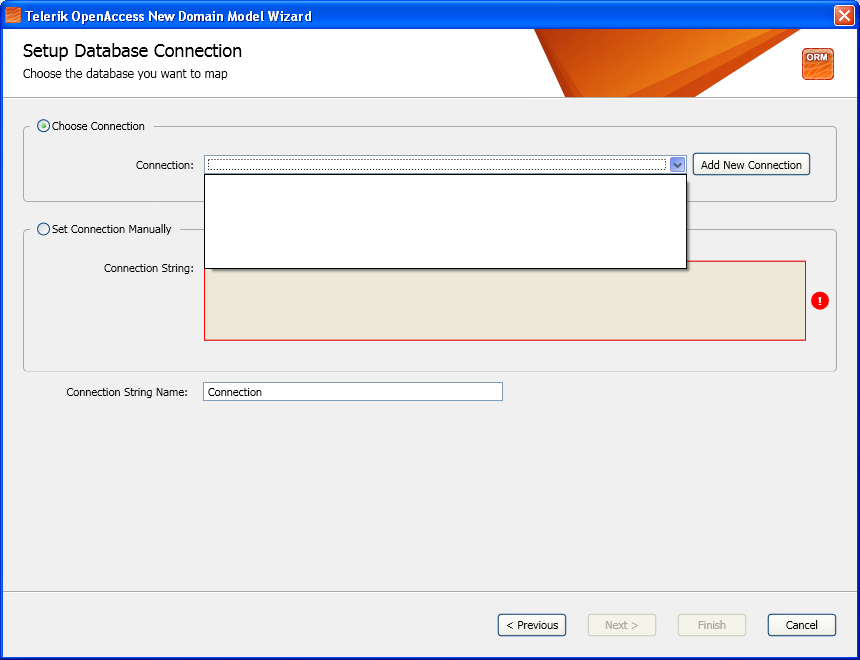Click the Finish button
Image resolution: width=860 pixels, height=660 pixels.
[712, 625]
